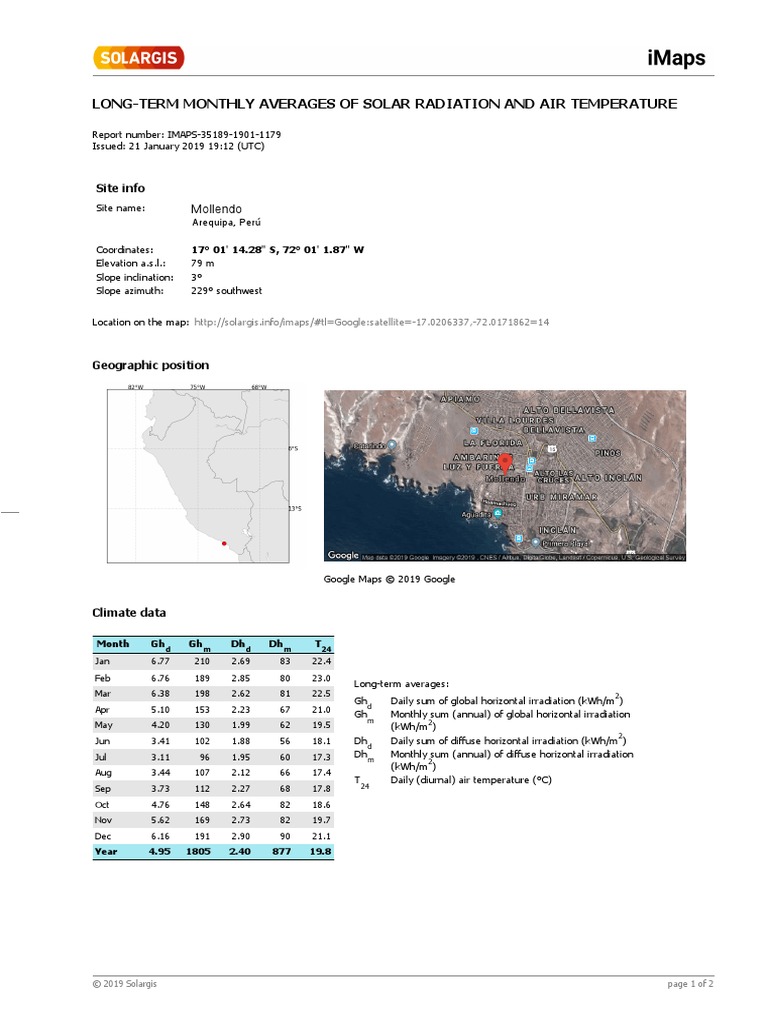Click Jul Ghm value 96

[204, 757]
